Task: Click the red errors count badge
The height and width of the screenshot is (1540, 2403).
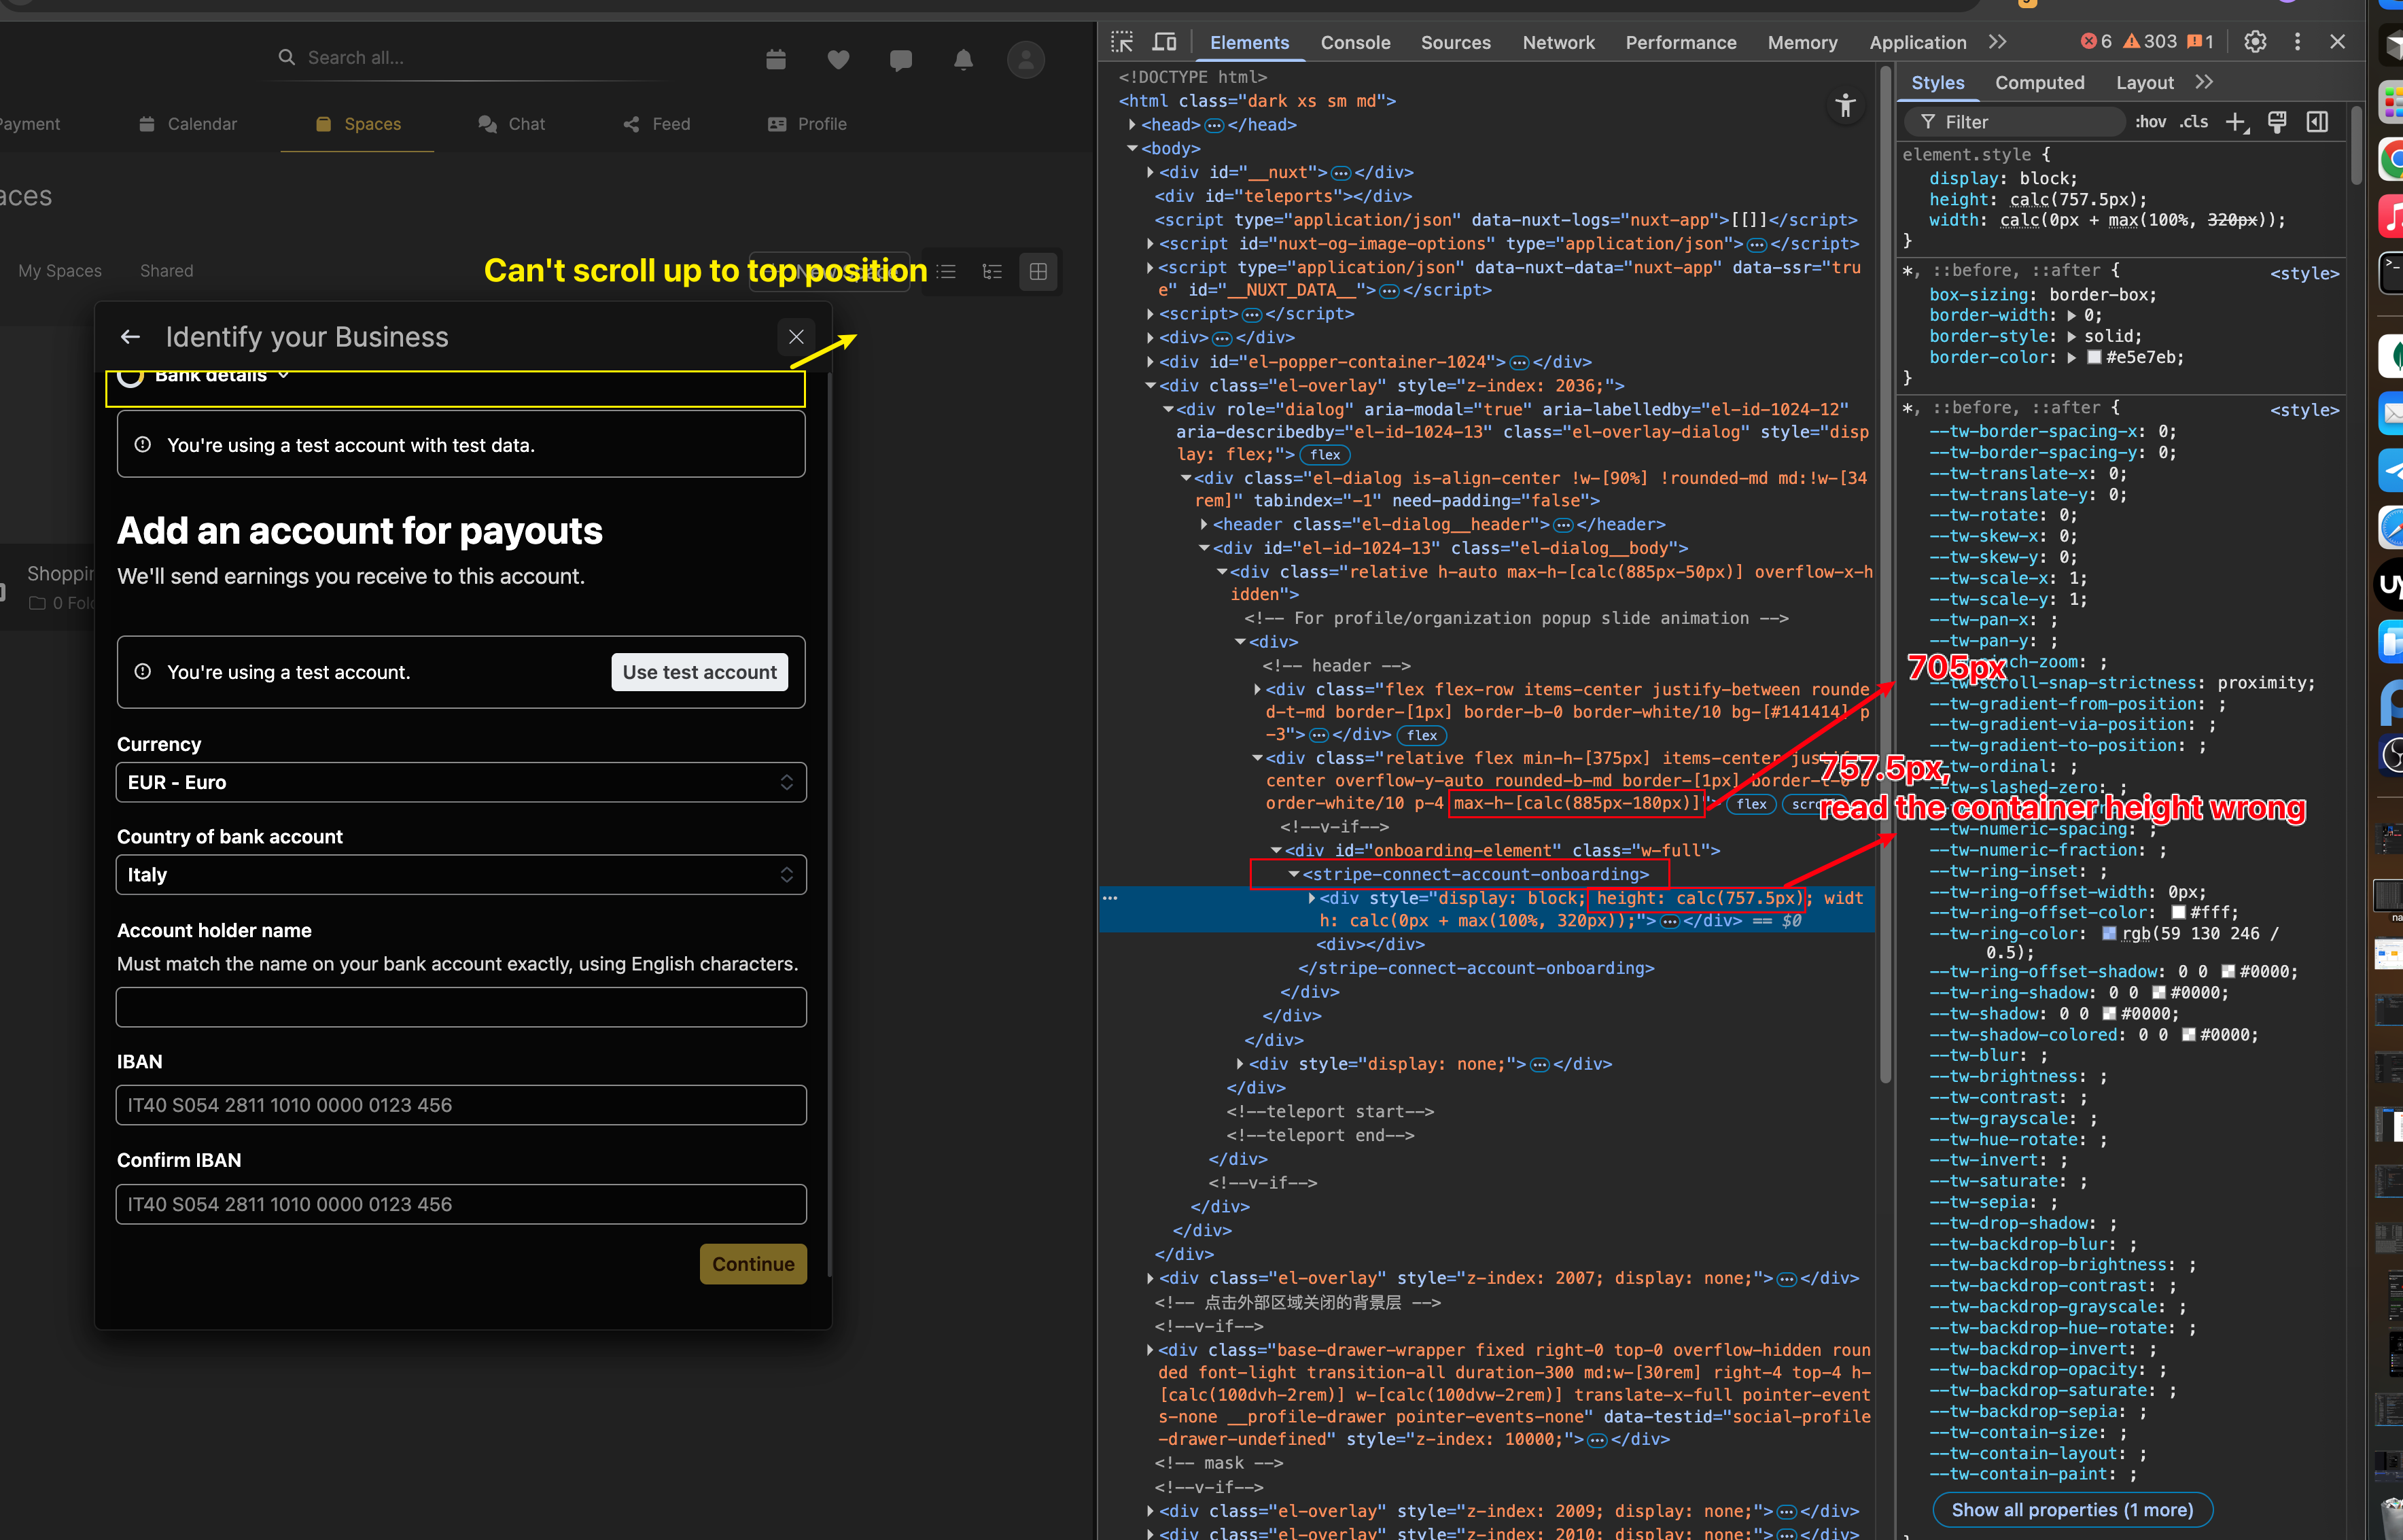Action: pyautogui.click(x=2096, y=42)
